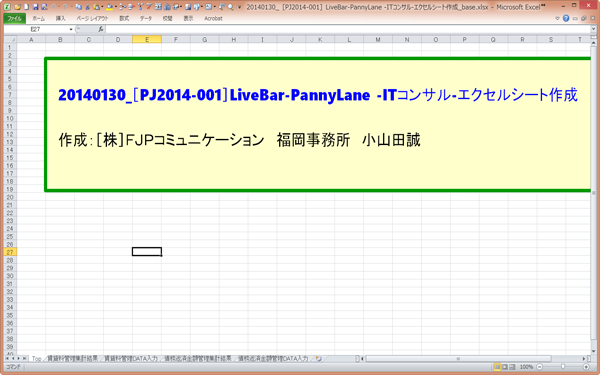Click the horizontal scrollbar thumb
Viewport: 600px width, 375px height.
(457, 359)
